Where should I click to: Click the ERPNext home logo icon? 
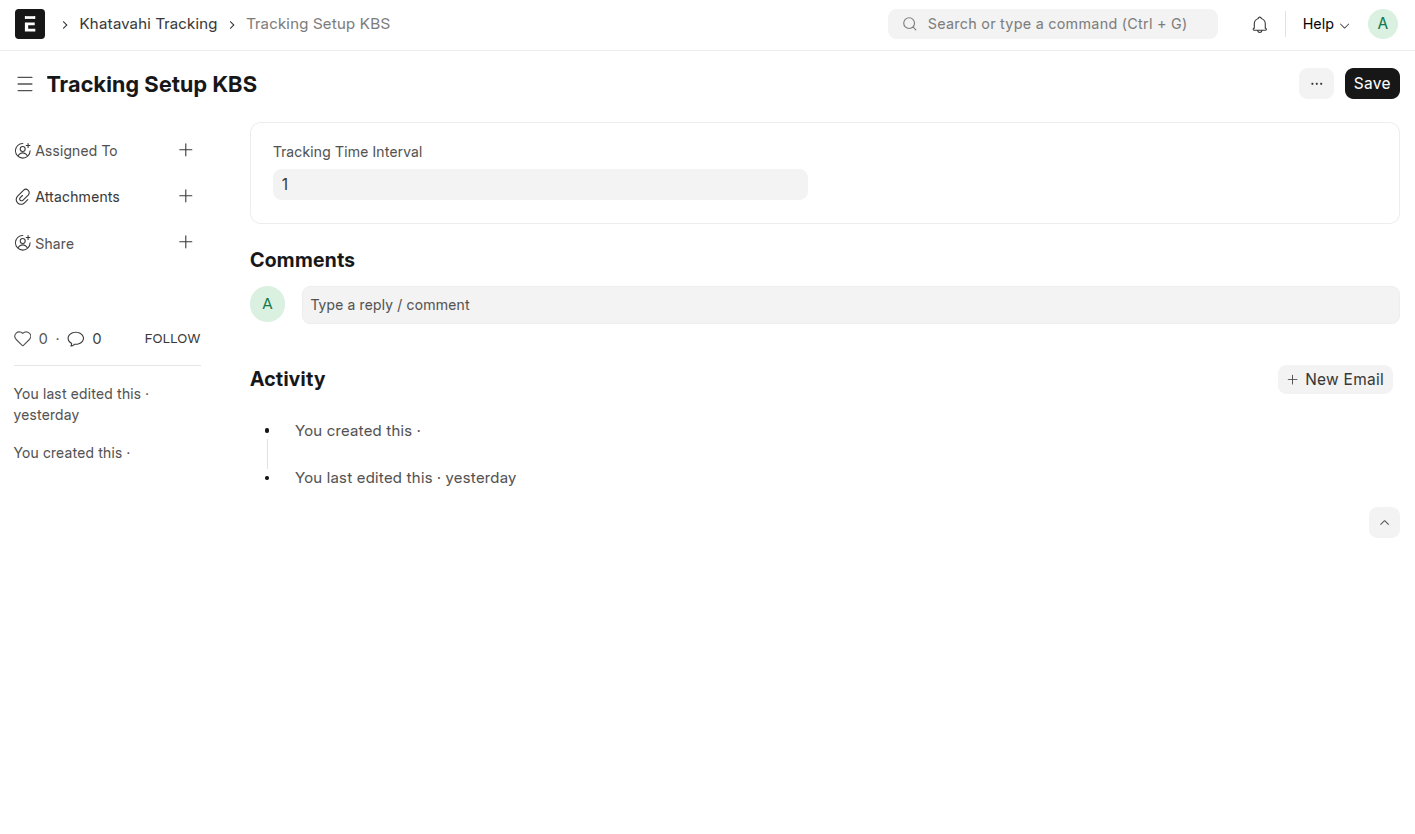coord(30,24)
